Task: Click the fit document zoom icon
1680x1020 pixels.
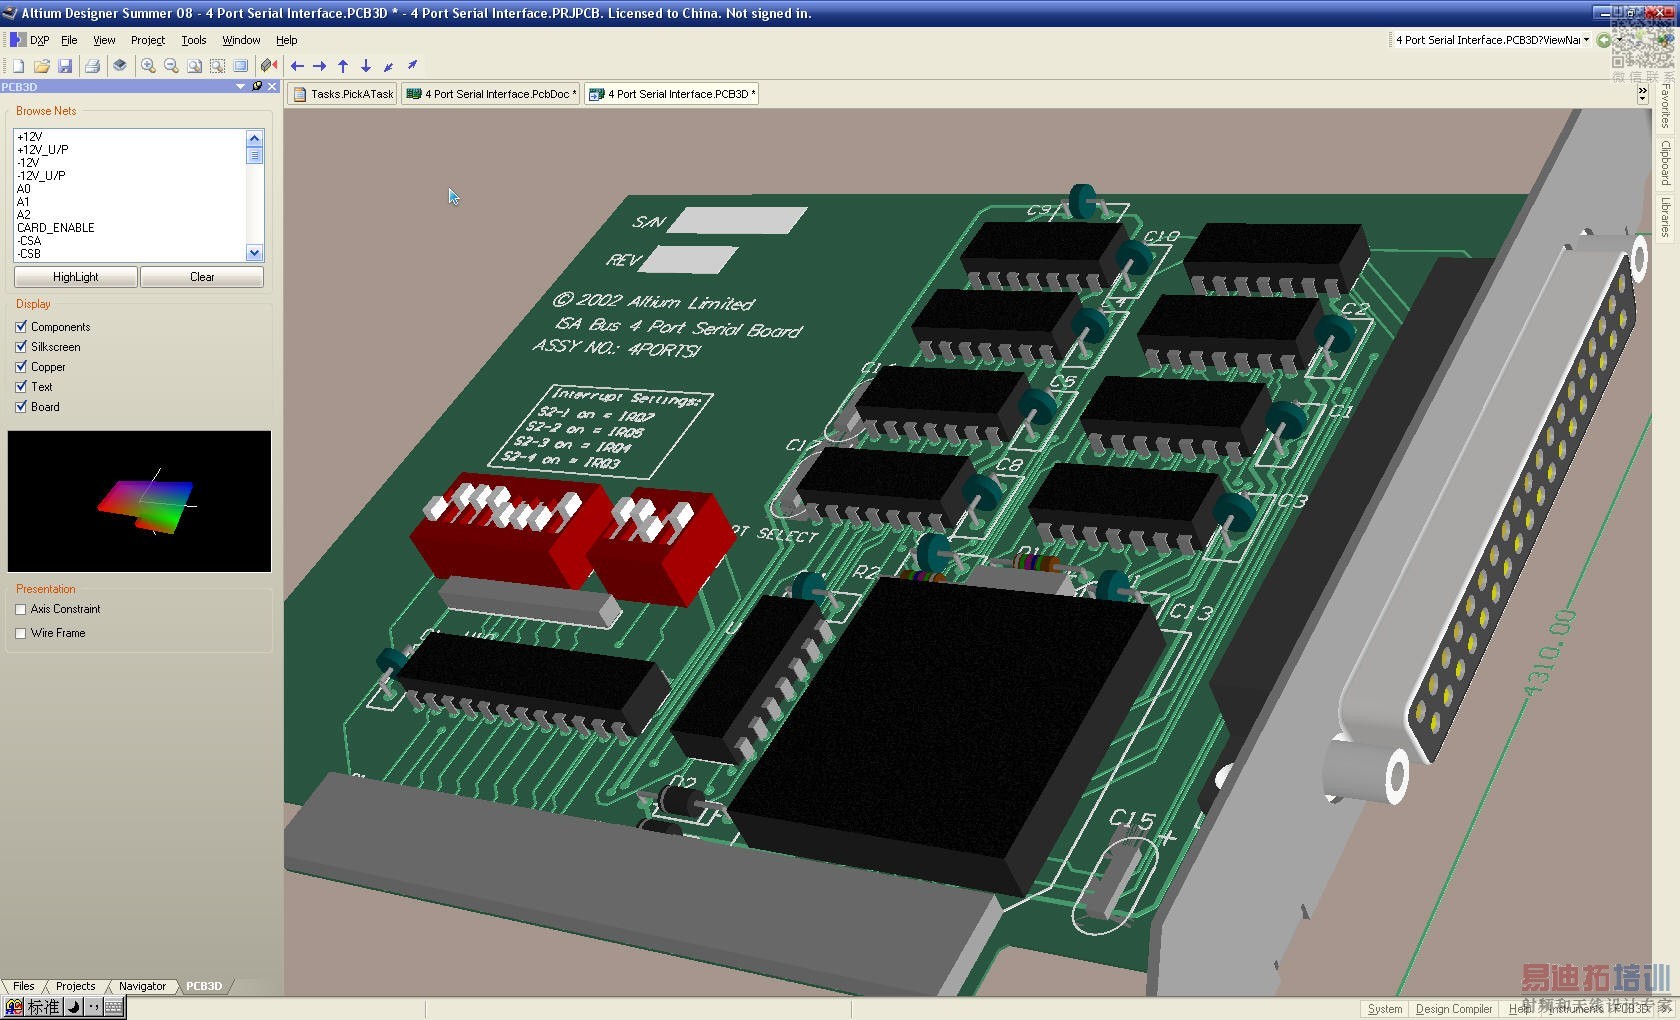Action: [x=194, y=66]
